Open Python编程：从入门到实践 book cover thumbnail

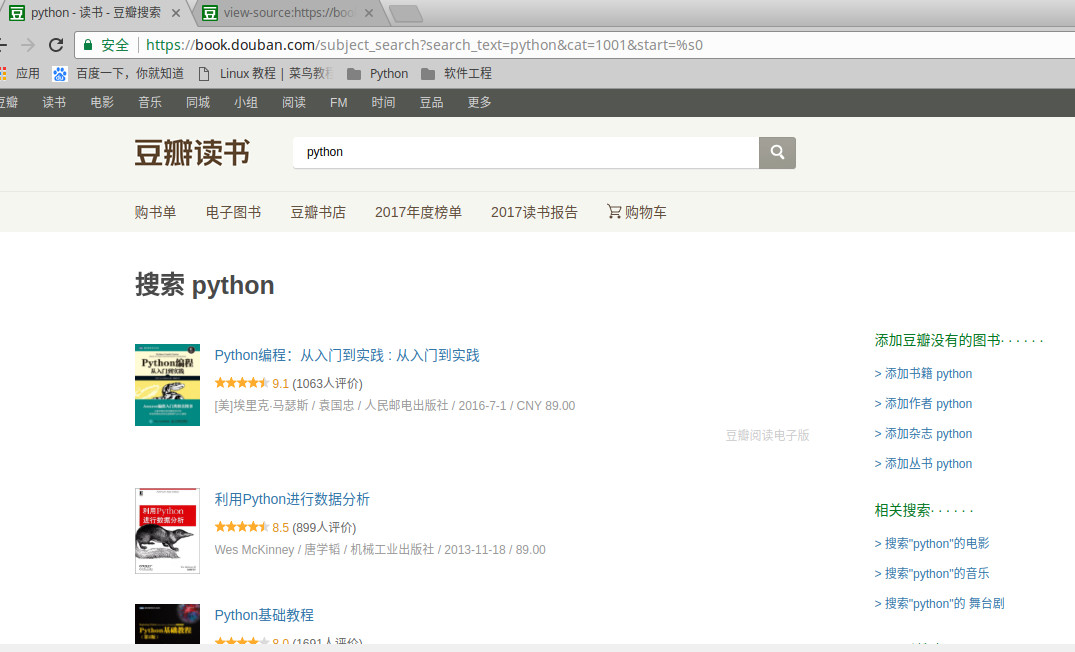tap(167, 385)
